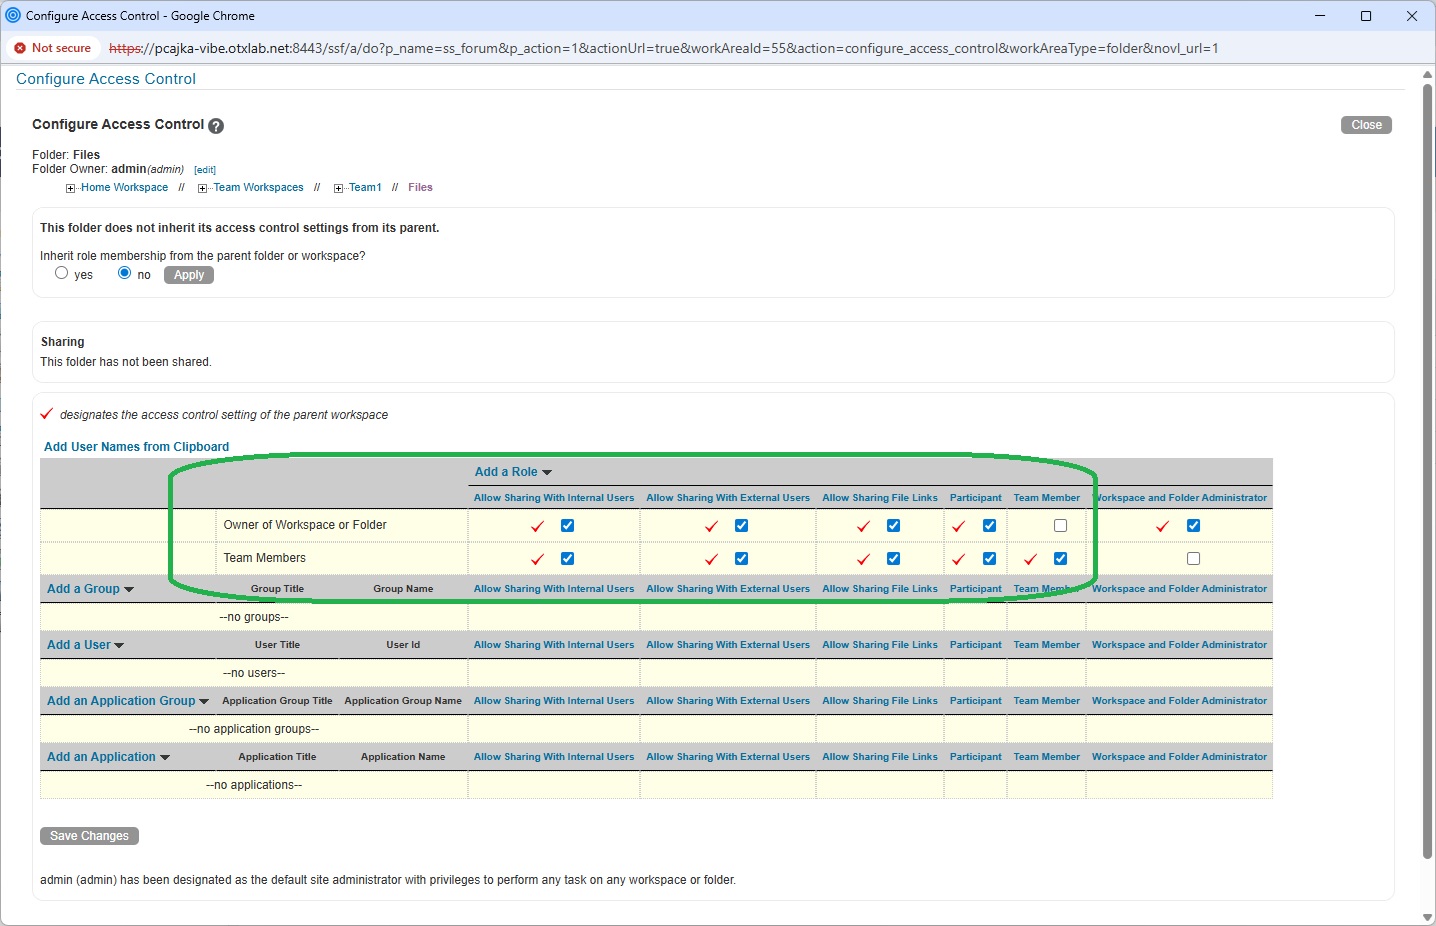The width and height of the screenshot is (1436, 926).
Task: Expand the Team1 breadcrumb plus icon
Action: [x=338, y=188]
